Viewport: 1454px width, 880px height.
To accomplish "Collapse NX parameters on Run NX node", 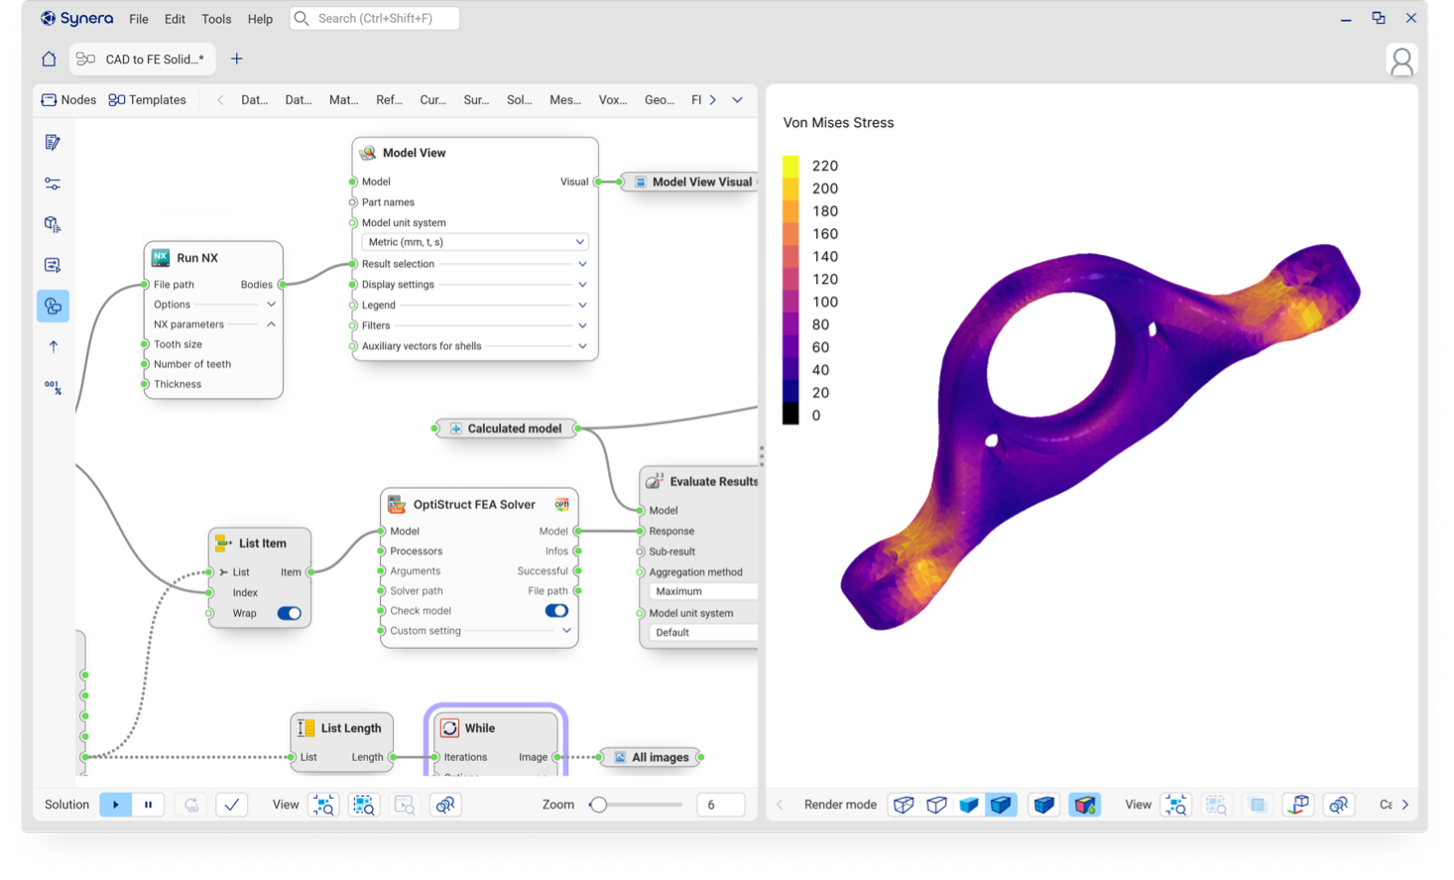I will coord(270,324).
